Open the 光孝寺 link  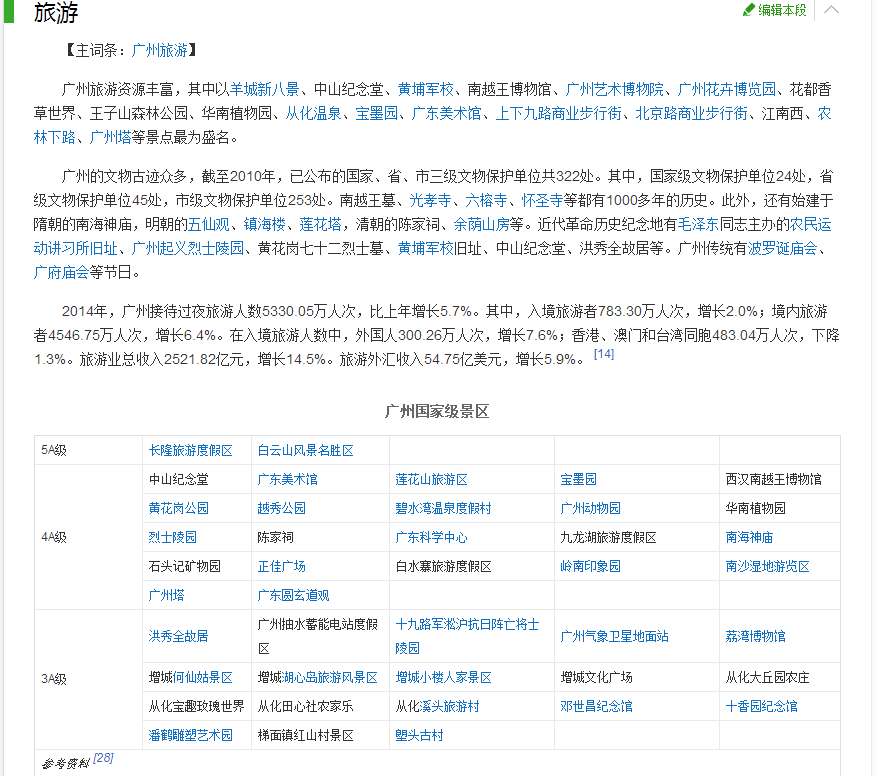430,201
